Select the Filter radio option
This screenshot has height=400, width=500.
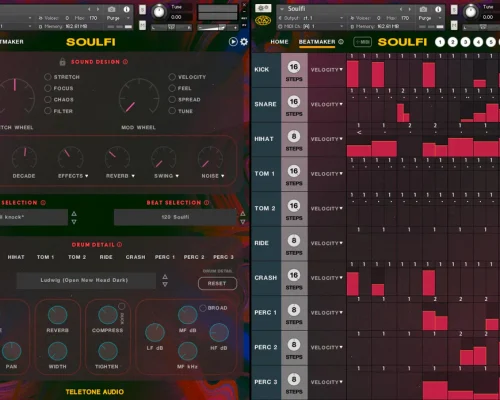coord(48,111)
